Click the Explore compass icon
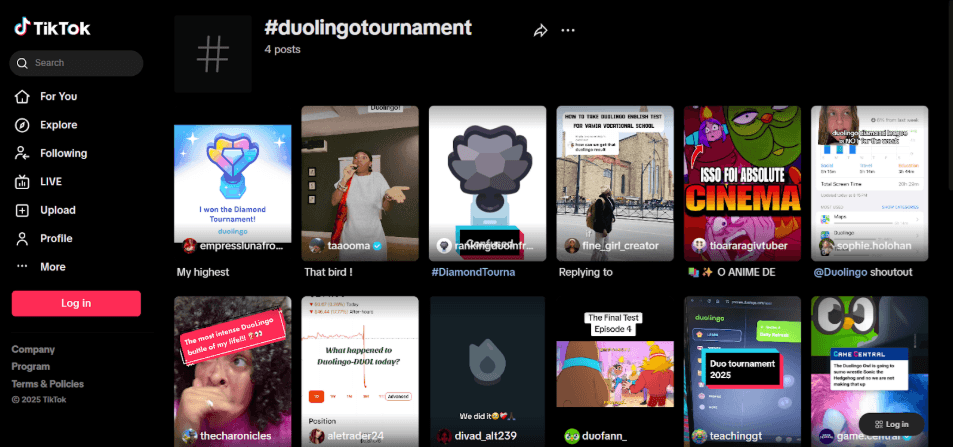The width and height of the screenshot is (953, 447). pyautogui.click(x=22, y=125)
